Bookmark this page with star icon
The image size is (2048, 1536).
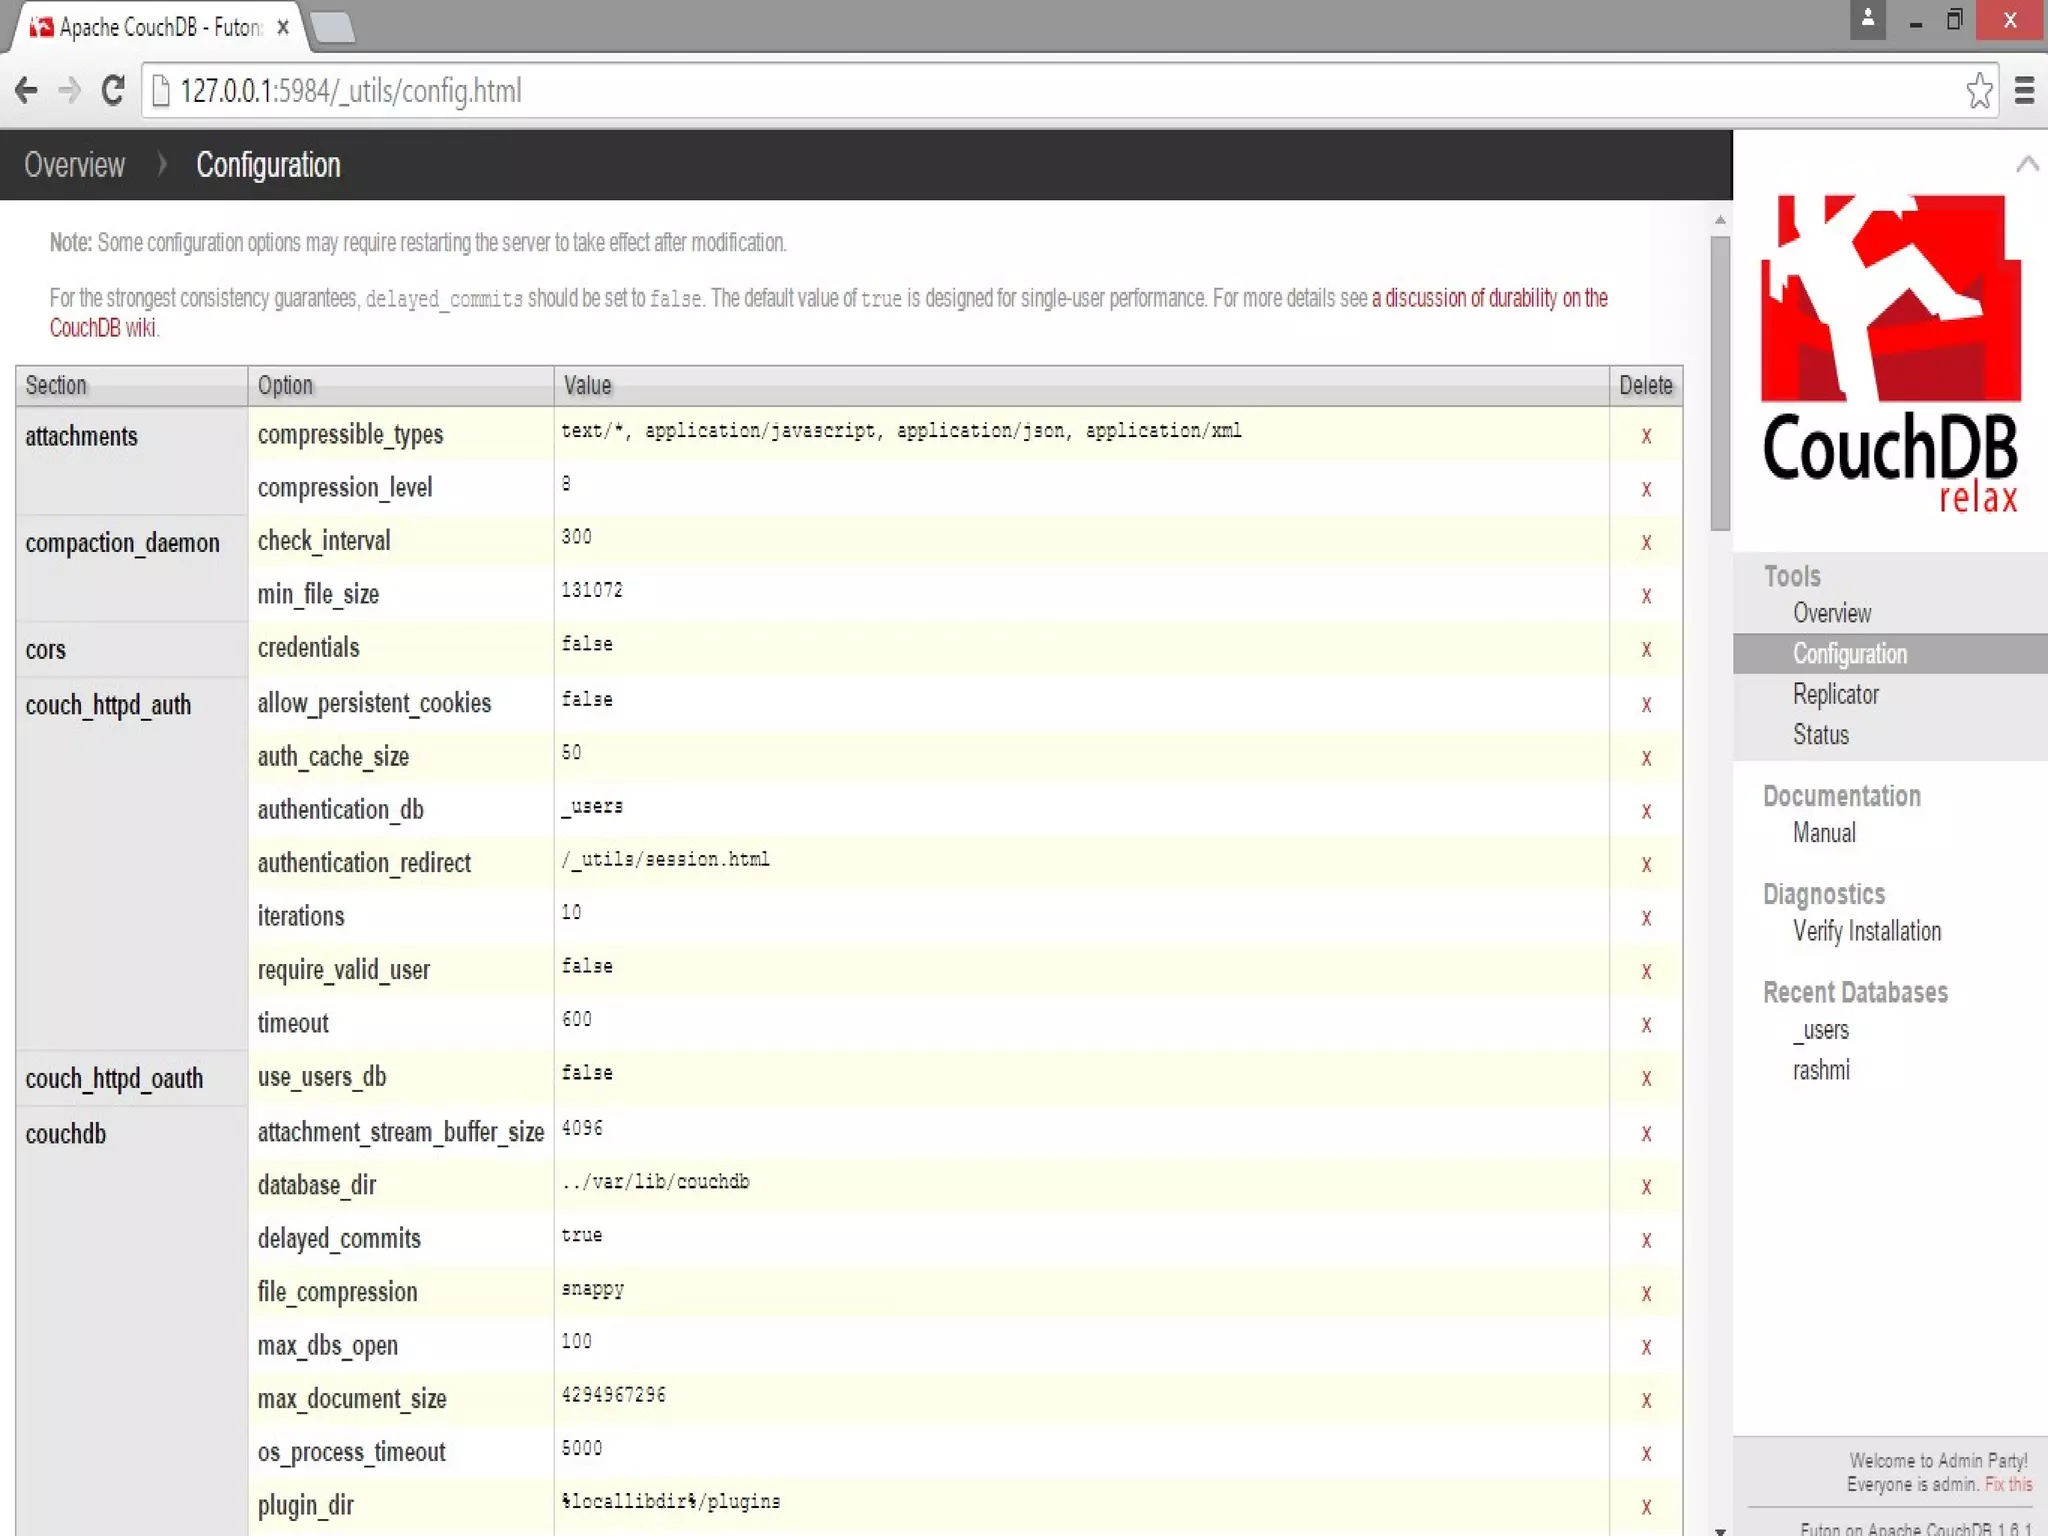click(x=1978, y=91)
